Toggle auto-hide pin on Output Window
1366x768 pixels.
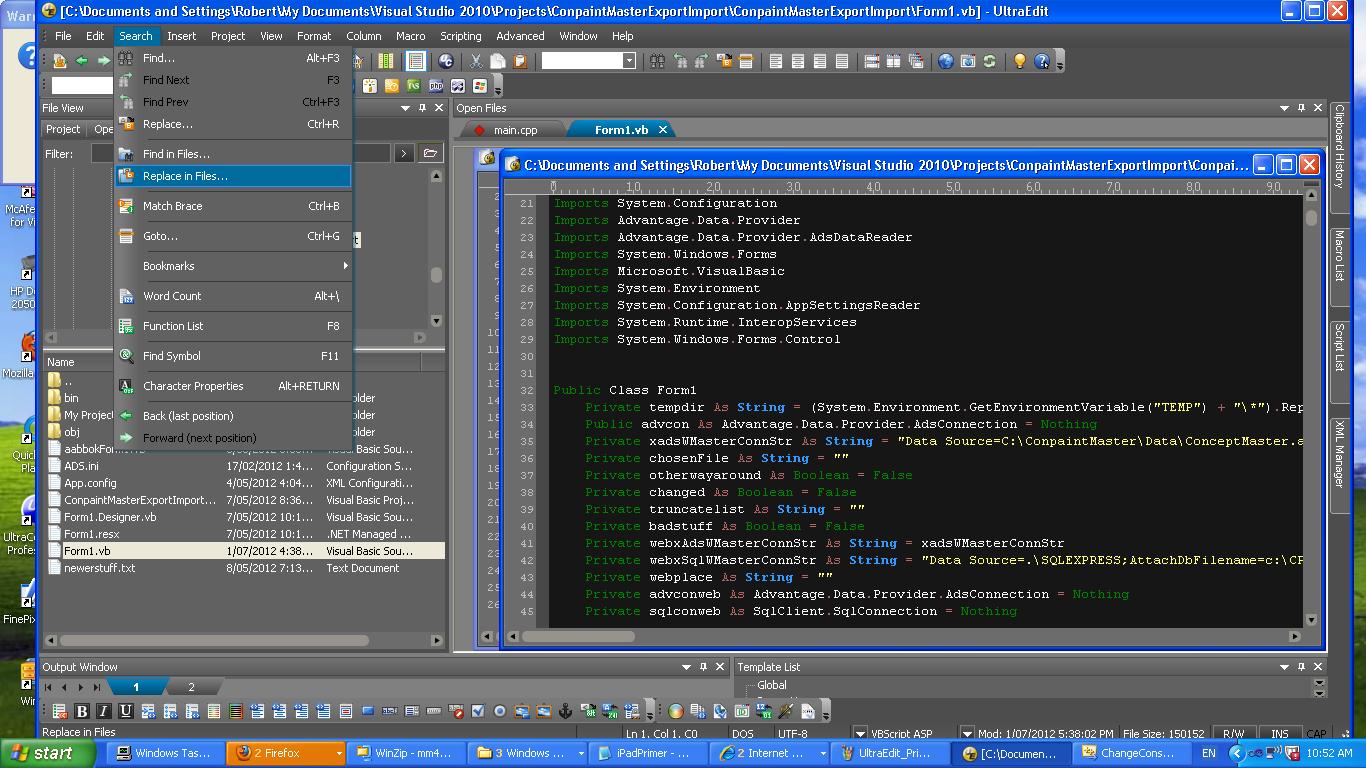703,667
